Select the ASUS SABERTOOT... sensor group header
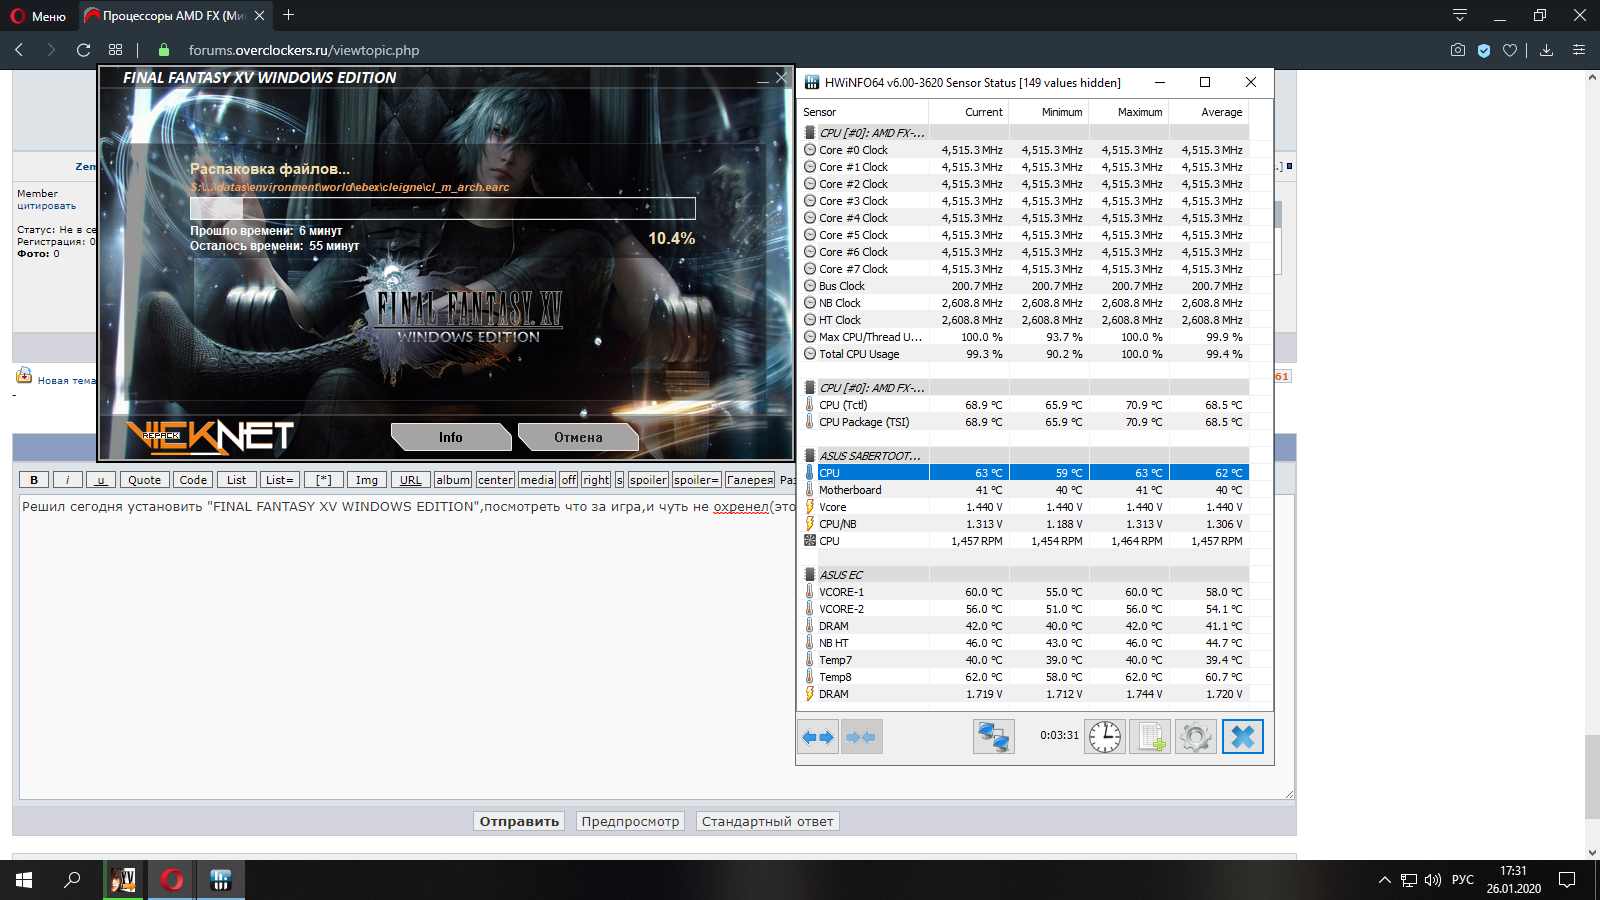The image size is (1600, 900). click(1024, 456)
